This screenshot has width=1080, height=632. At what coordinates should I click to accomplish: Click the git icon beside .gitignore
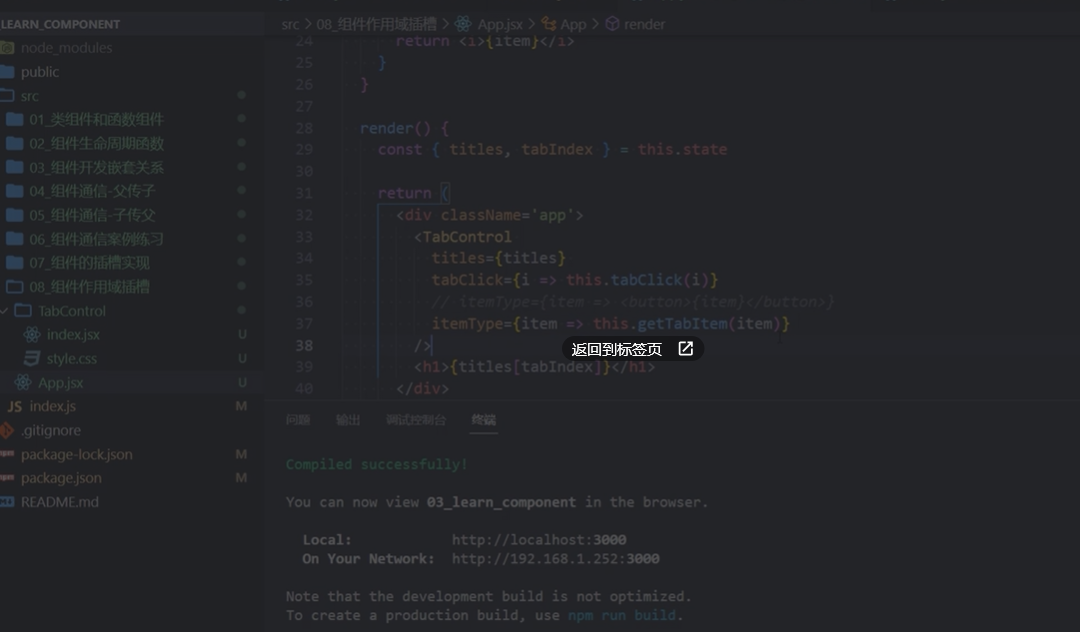coord(7,430)
